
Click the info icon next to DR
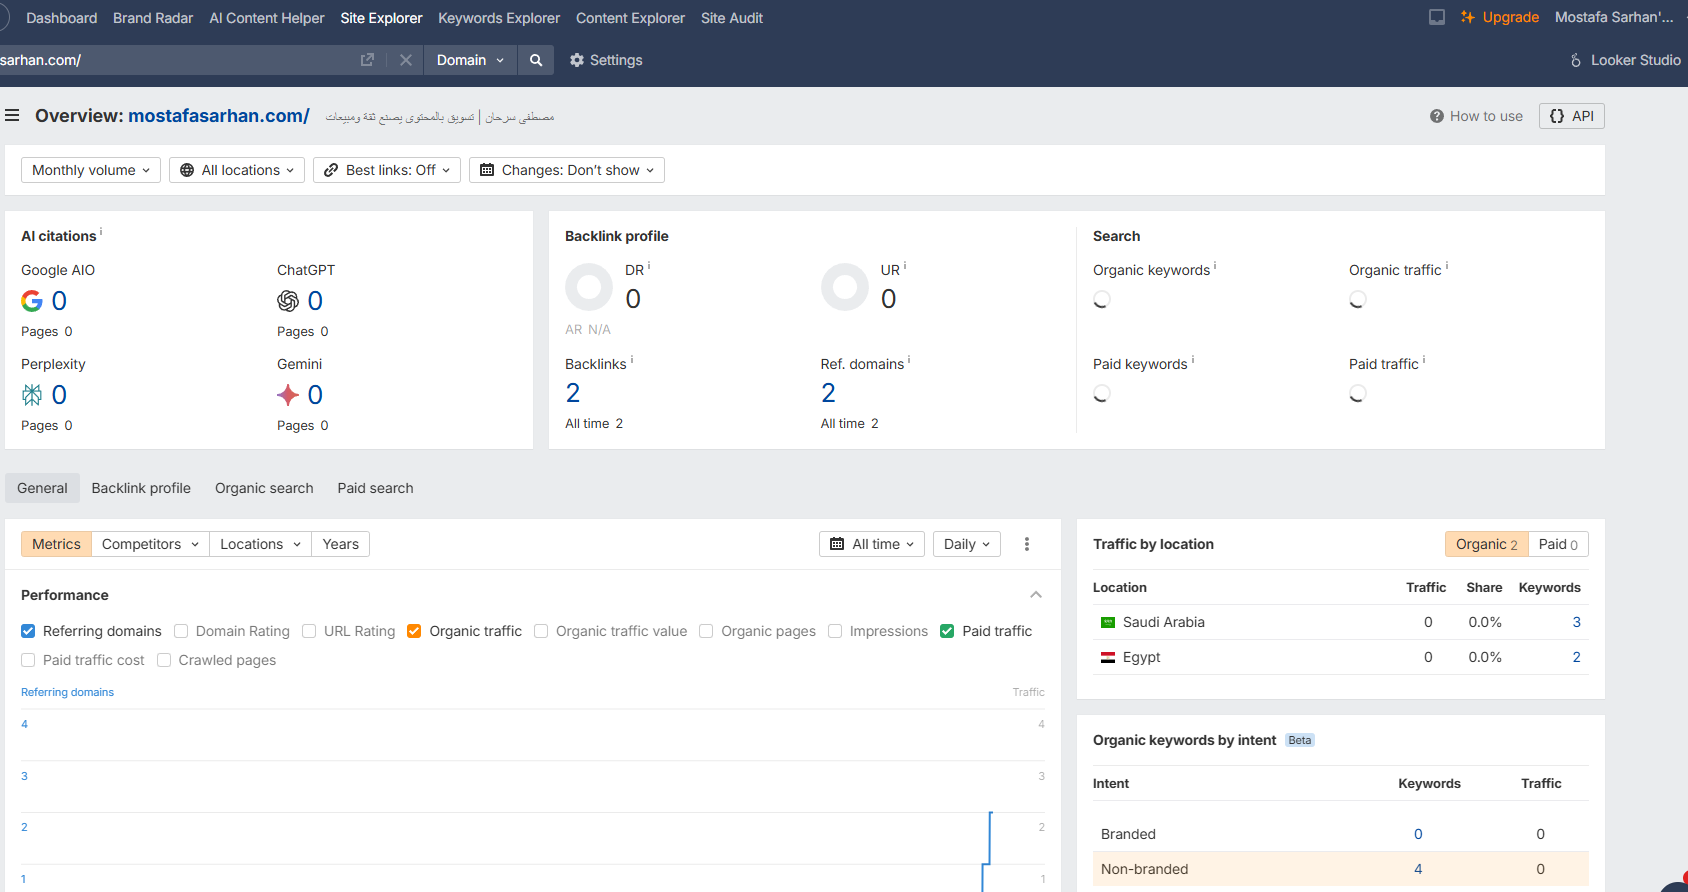(649, 266)
